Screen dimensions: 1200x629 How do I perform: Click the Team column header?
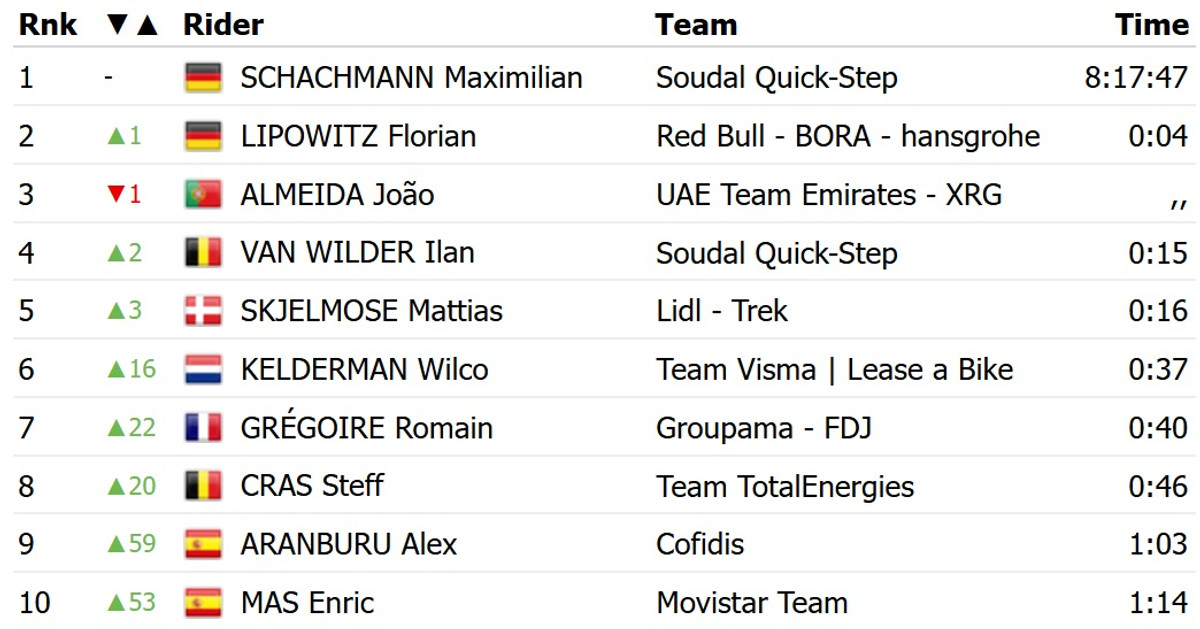point(696,25)
